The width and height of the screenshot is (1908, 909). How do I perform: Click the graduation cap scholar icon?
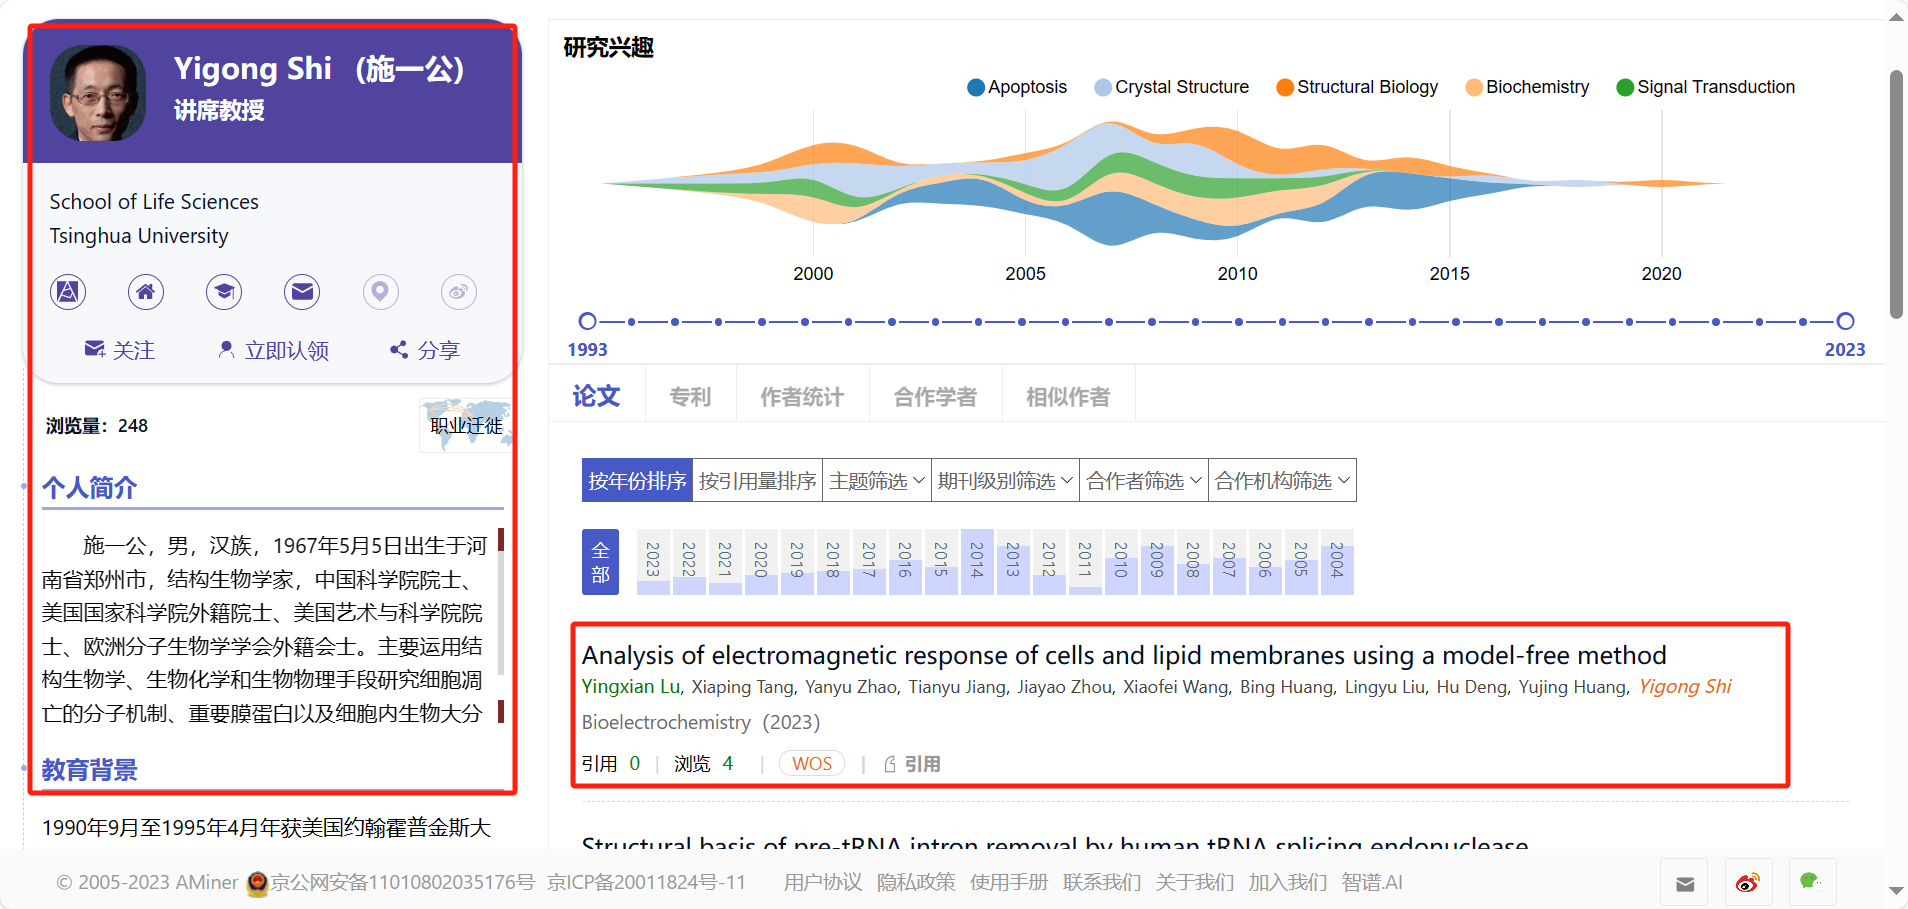point(224,292)
